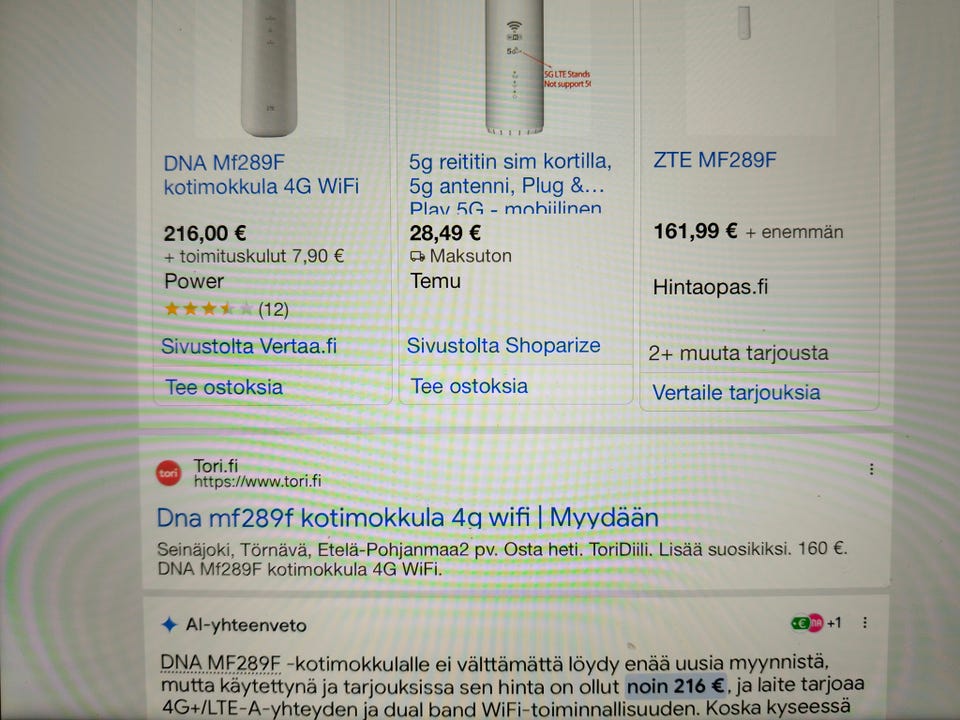960x720 pixels.
Task: Open the AI summary source icons +1
Action: point(817,623)
